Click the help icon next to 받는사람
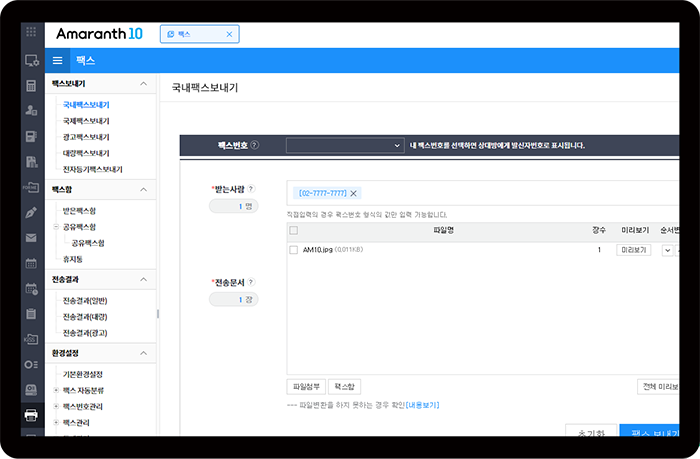 (251, 188)
